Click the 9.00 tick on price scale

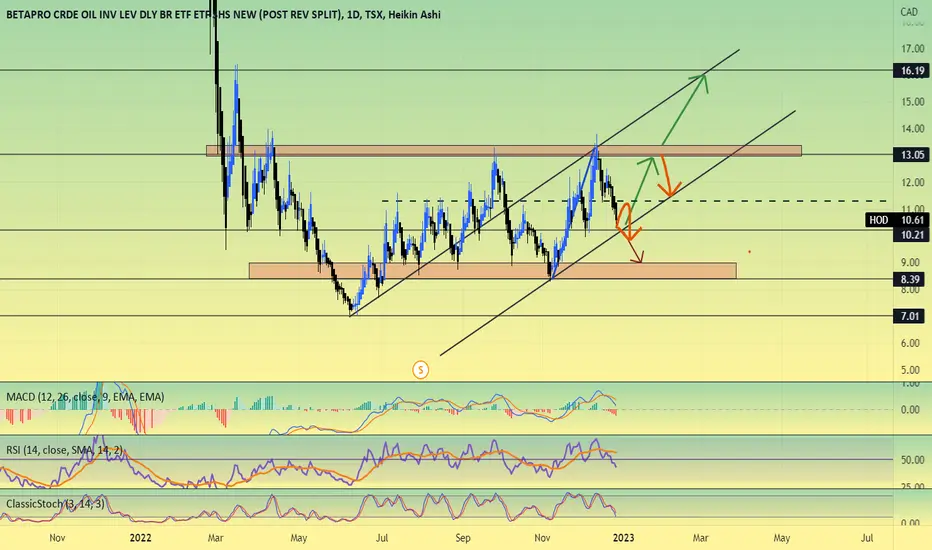911,262
